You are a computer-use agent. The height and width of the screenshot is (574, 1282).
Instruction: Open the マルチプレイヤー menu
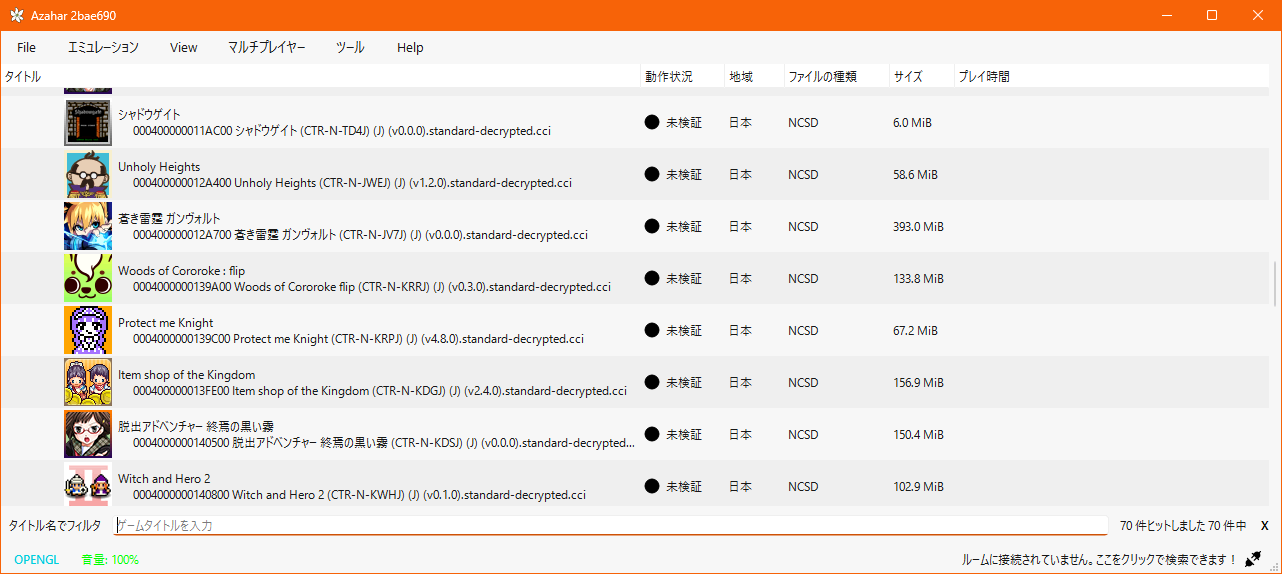266,47
